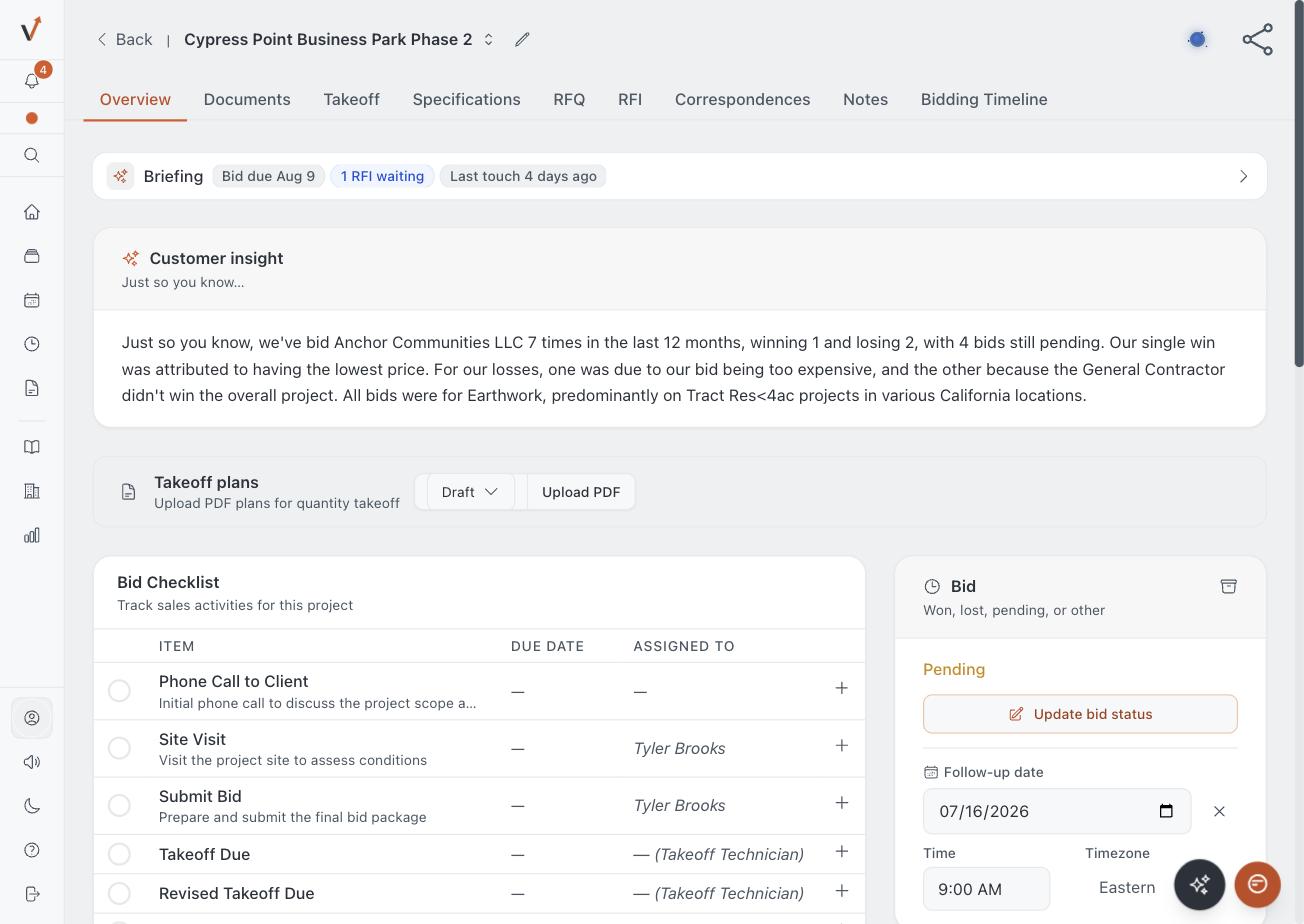This screenshot has height=924, width=1304.
Task: Click Upload PDF button
Action: click(581, 492)
